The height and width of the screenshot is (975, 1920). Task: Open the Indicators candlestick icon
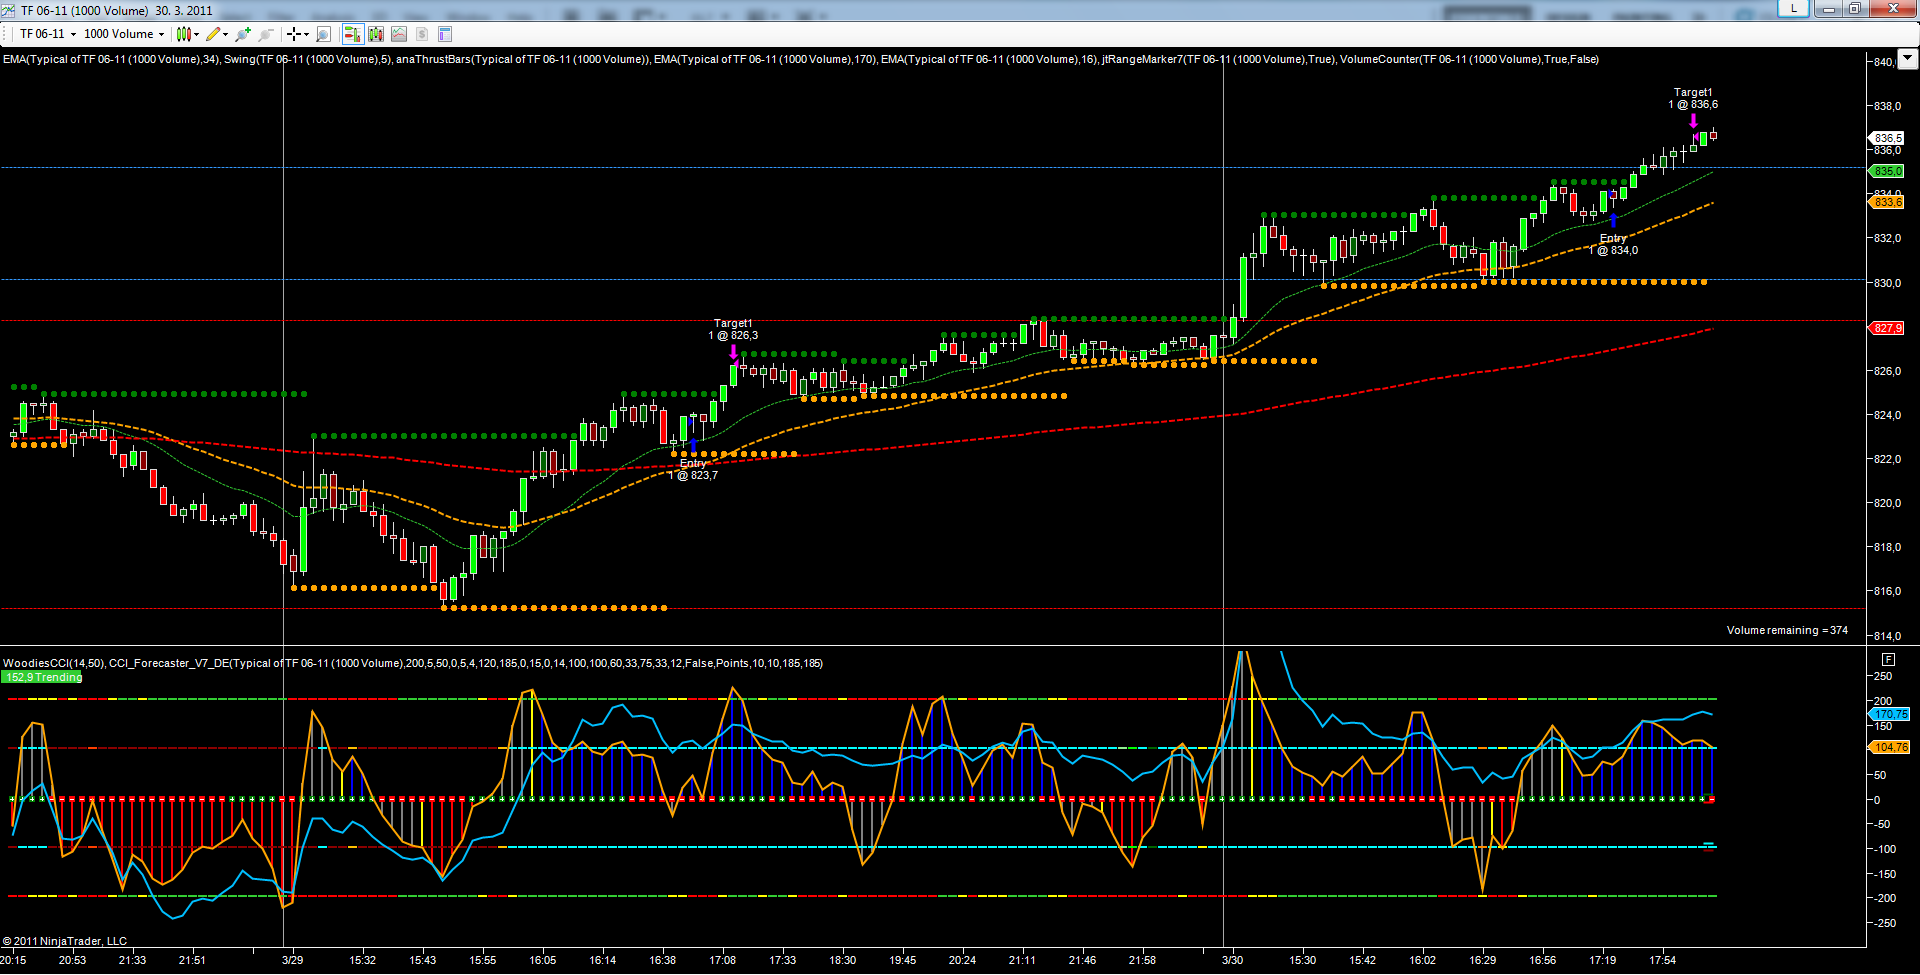(x=376, y=34)
